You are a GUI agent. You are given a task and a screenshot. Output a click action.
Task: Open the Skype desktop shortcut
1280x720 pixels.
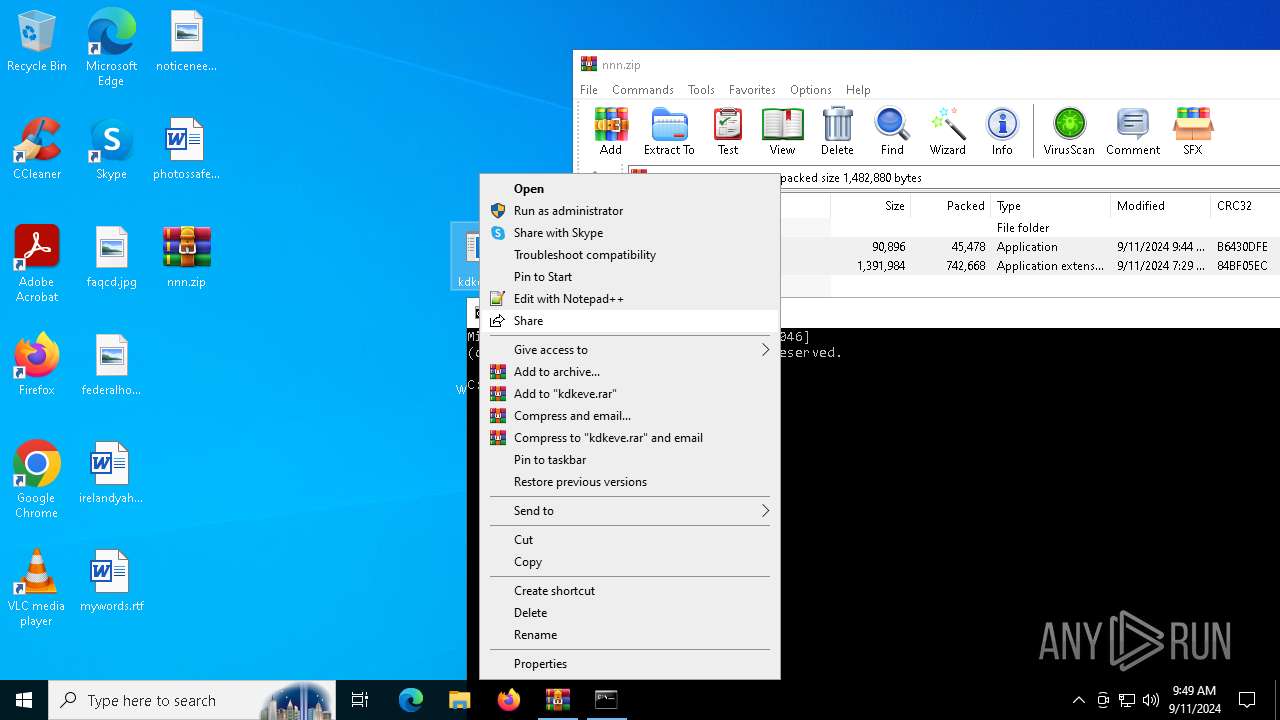click(x=111, y=149)
